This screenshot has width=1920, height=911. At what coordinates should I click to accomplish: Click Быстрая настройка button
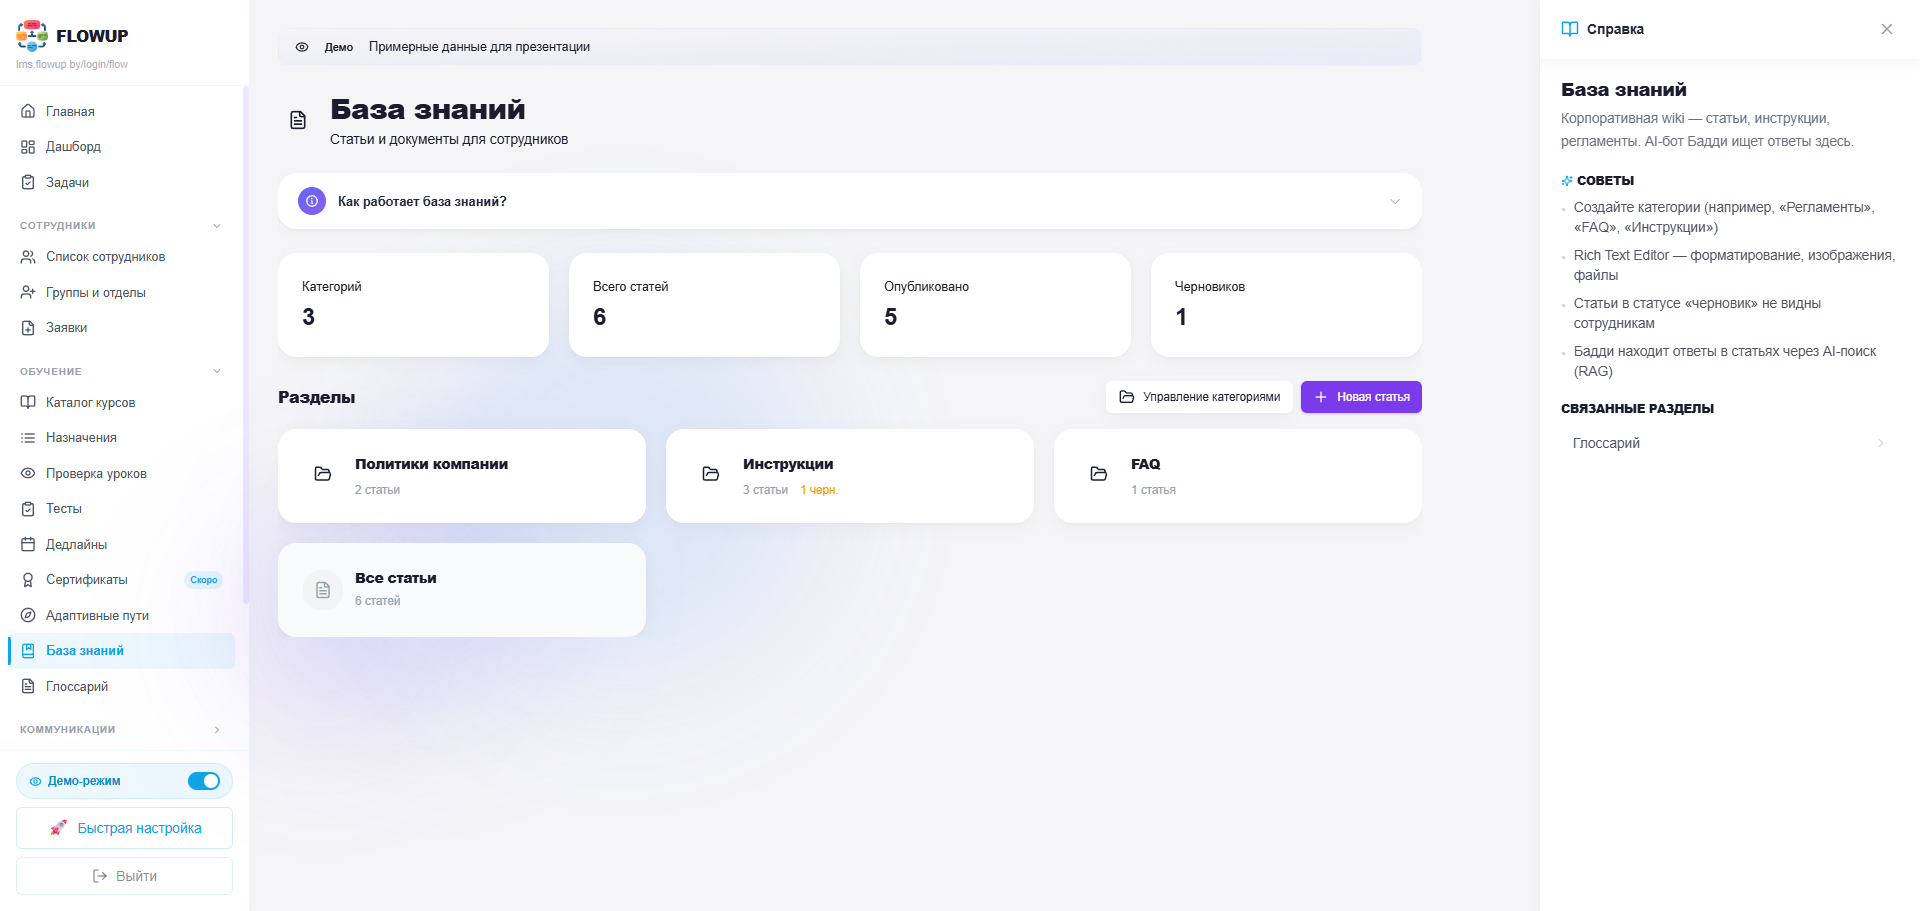(x=124, y=828)
